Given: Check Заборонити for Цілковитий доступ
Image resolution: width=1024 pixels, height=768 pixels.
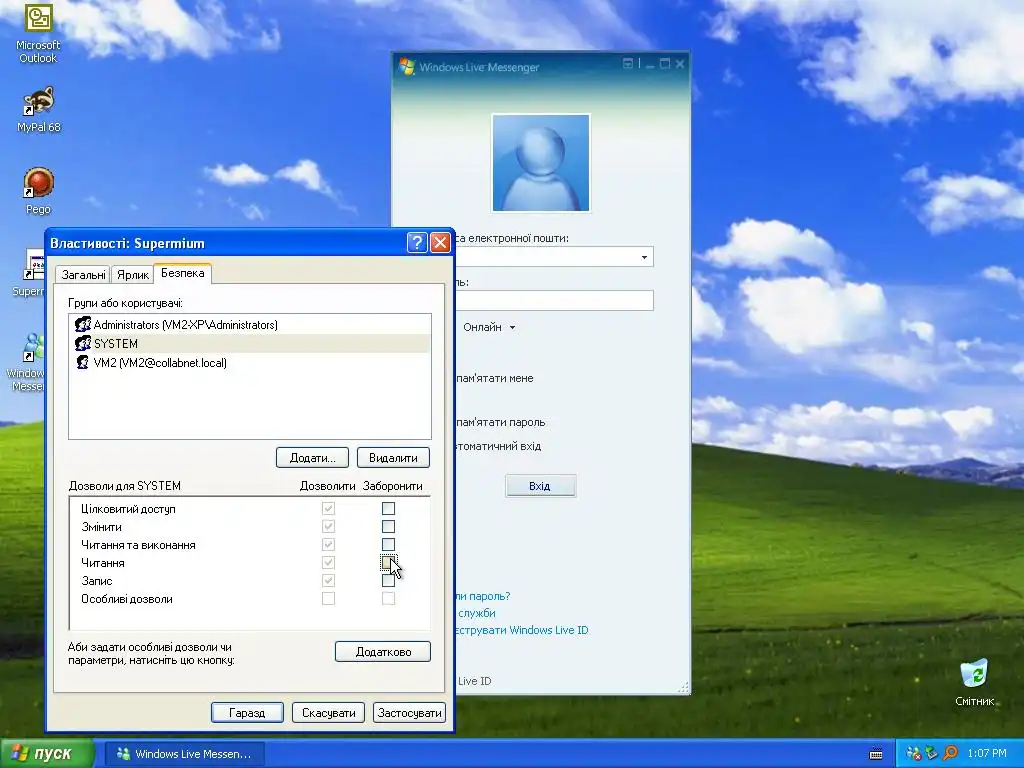Looking at the screenshot, I should click(388, 508).
